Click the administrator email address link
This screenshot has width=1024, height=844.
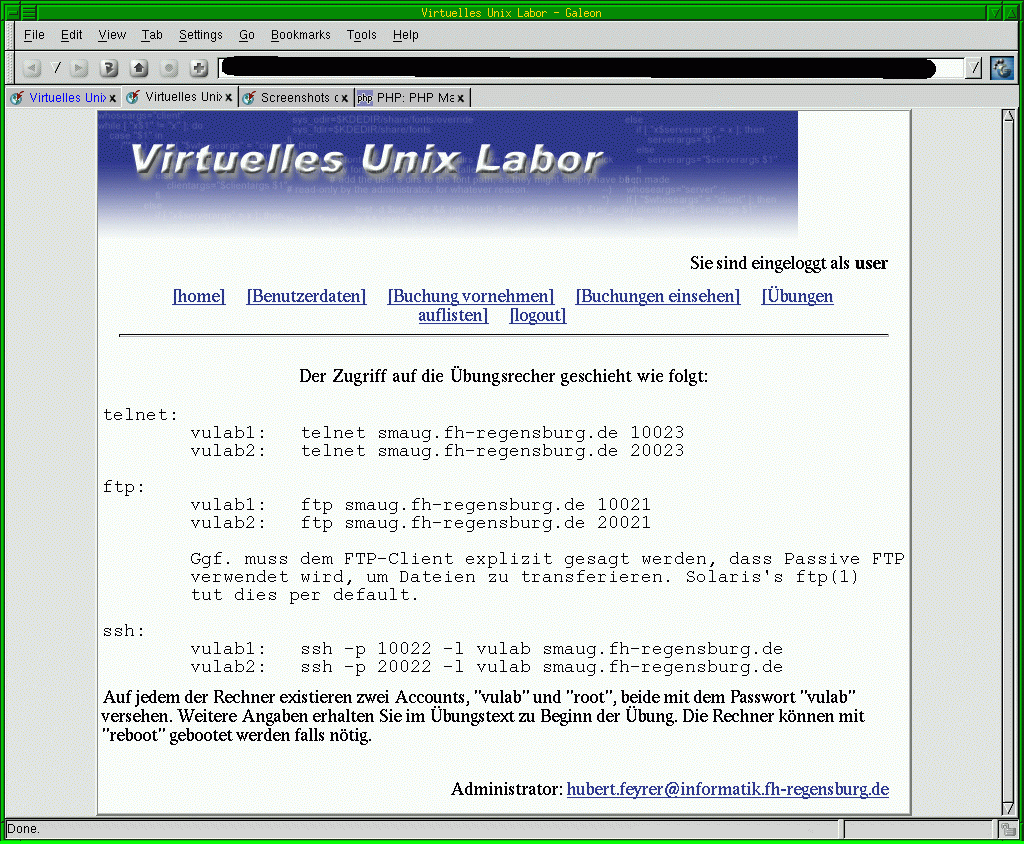(x=728, y=789)
